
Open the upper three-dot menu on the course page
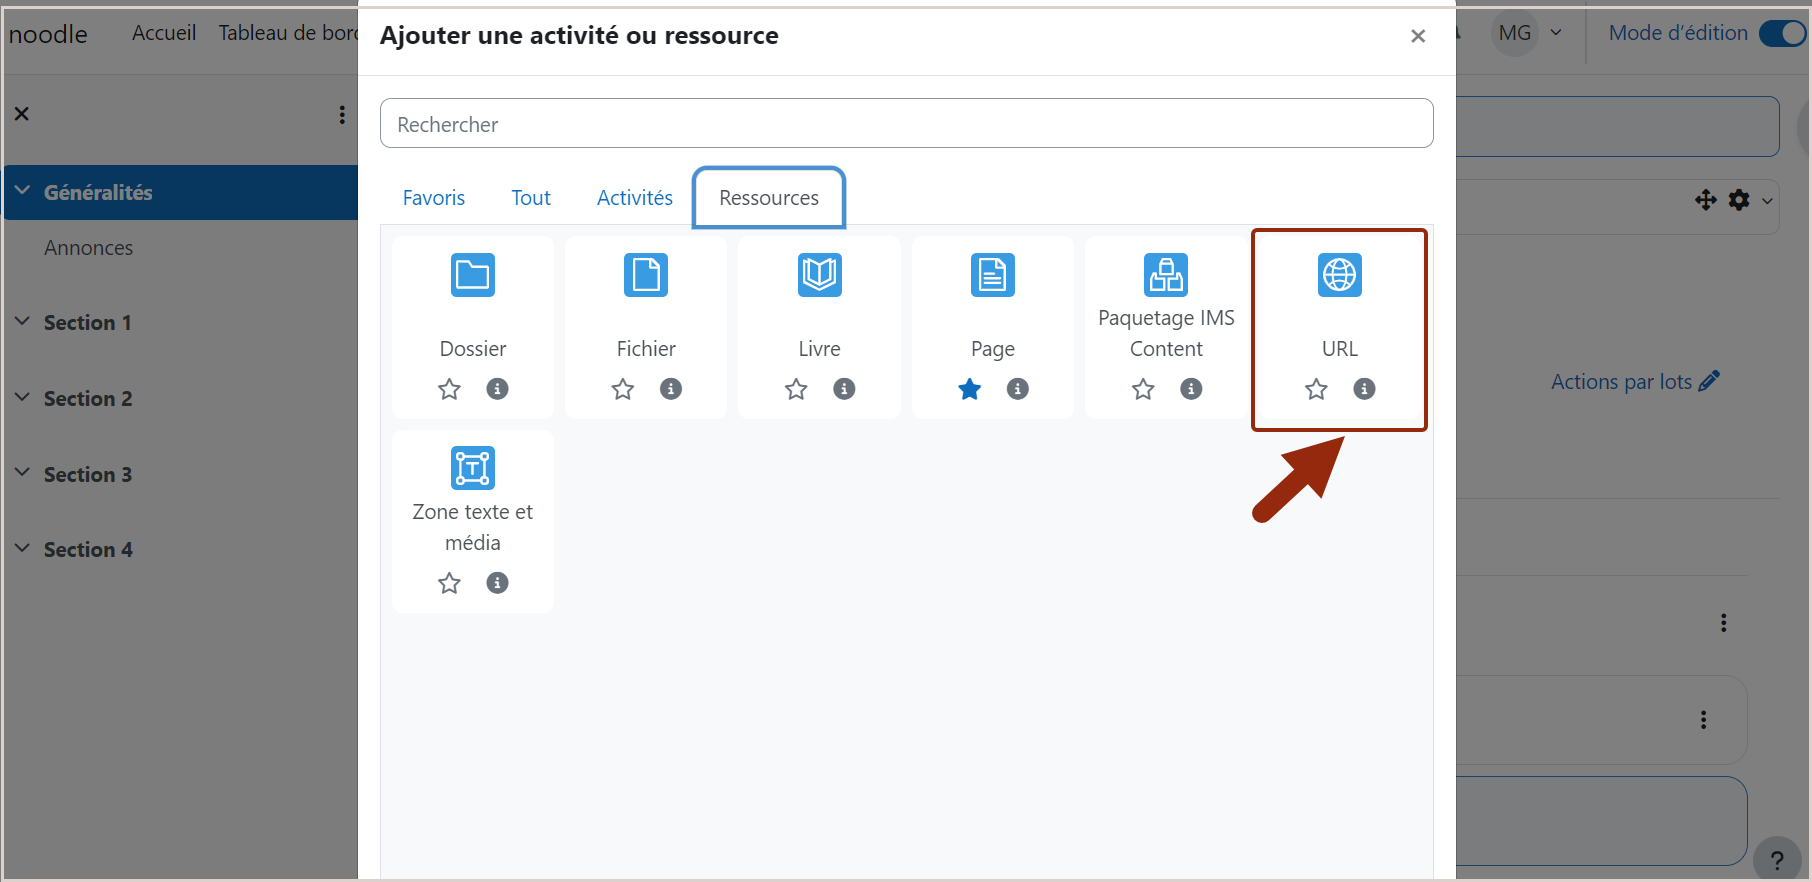pyautogui.click(x=1723, y=623)
